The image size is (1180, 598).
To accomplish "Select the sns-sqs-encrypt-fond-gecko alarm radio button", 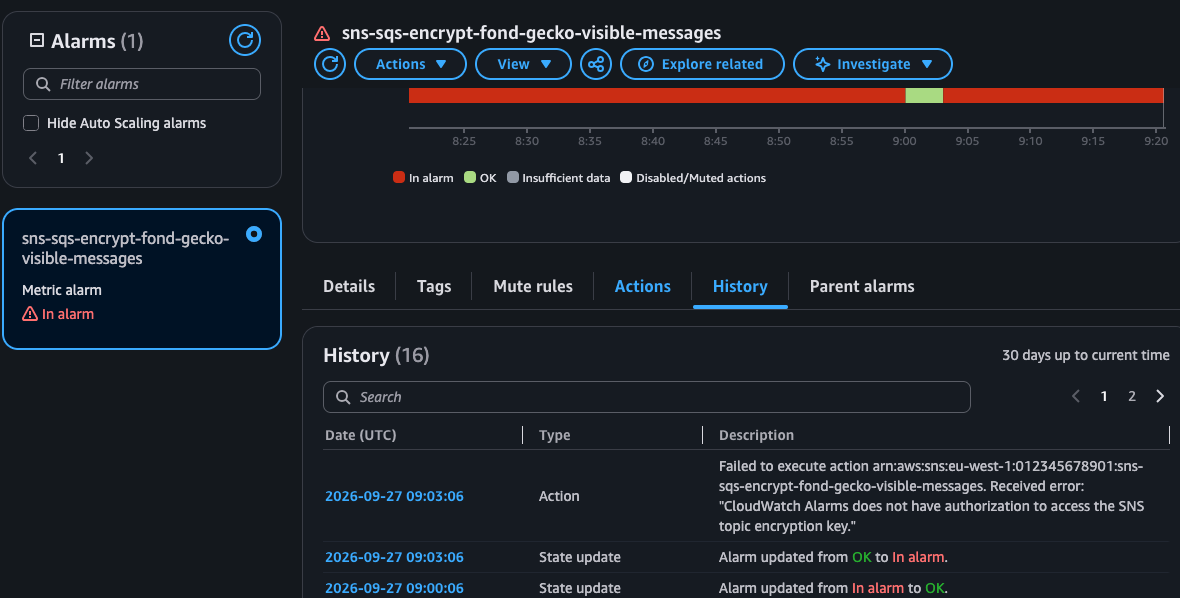I will [254, 234].
